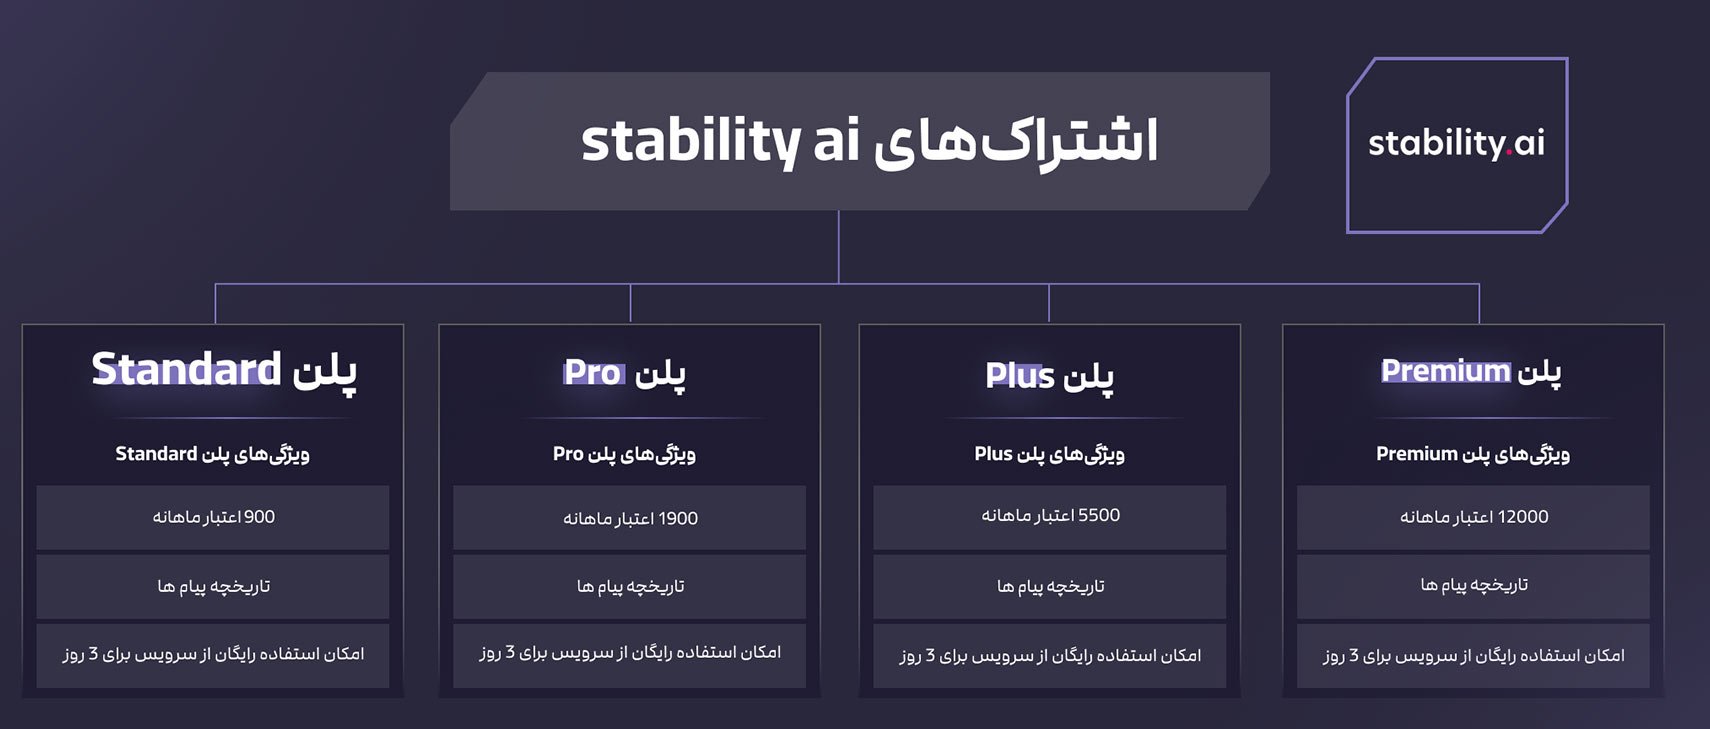
Task: Click the «ویژگی‌های پلن Premium» subtitle
Action: click(1472, 454)
